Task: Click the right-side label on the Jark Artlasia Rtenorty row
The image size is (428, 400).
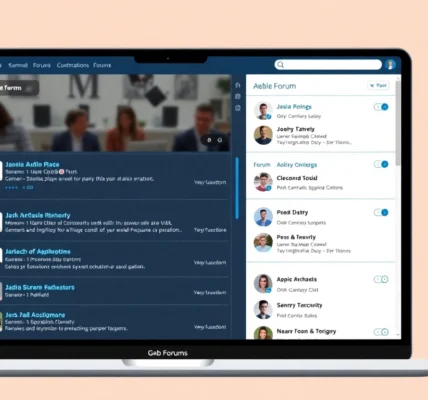Action: [x=210, y=230]
